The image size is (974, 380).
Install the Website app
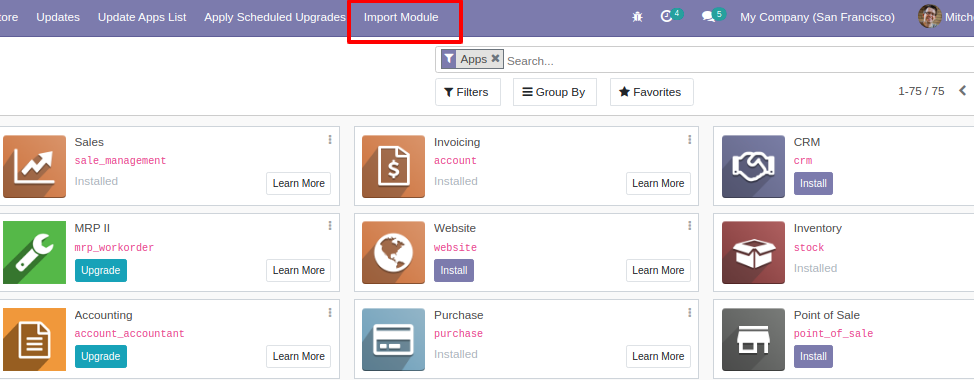pyautogui.click(x=454, y=271)
